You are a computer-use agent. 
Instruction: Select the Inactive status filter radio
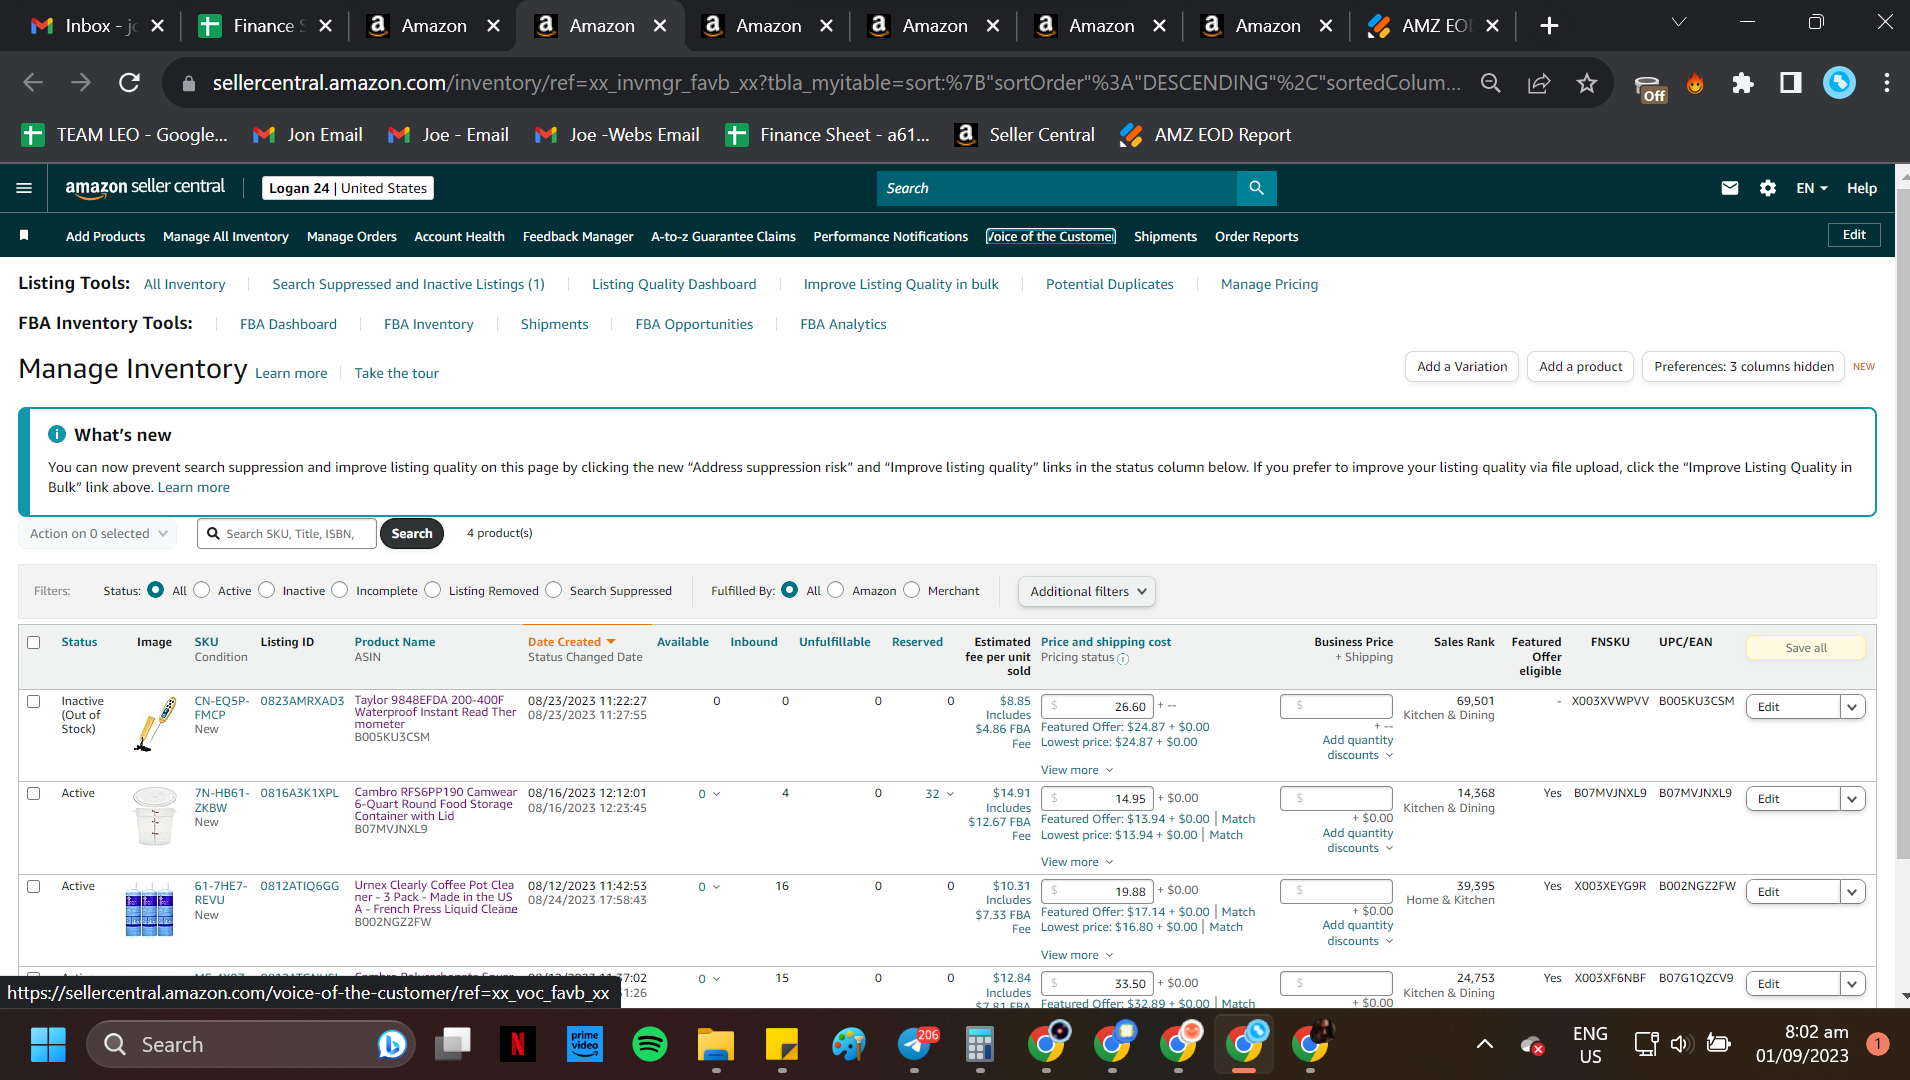pyautogui.click(x=267, y=590)
